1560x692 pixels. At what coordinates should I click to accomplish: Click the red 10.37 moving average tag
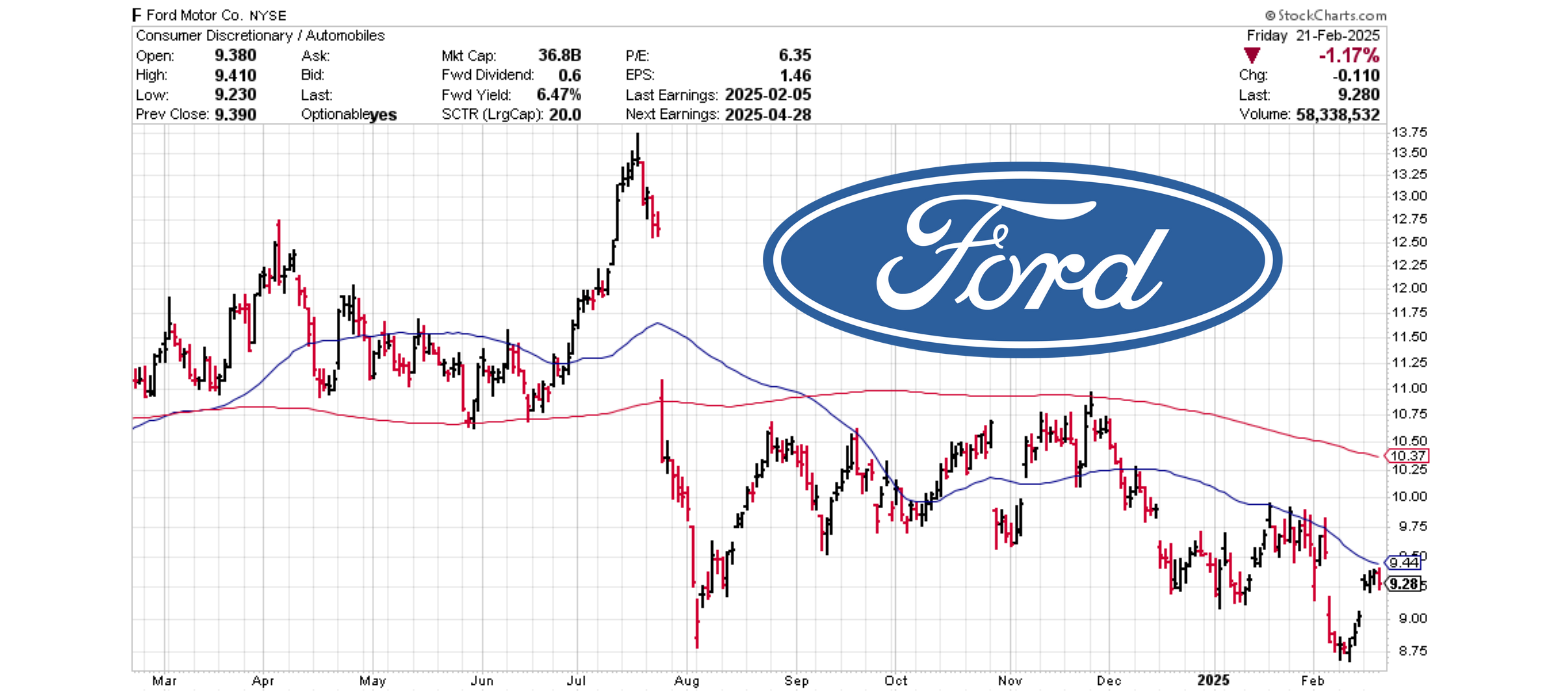1408,456
